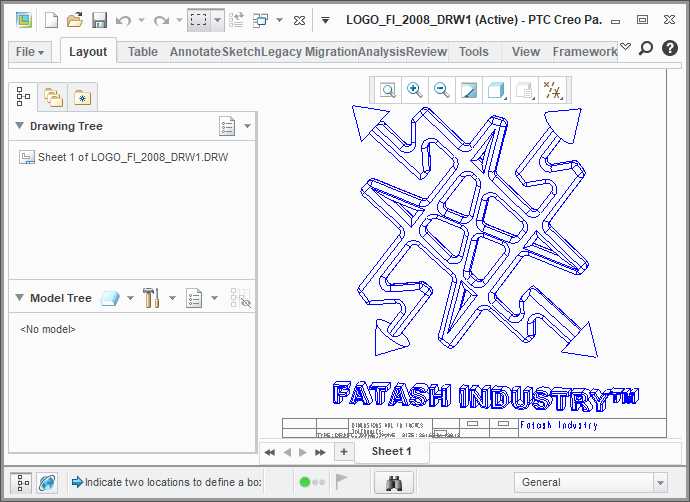This screenshot has height=502, width=690.
Task: Switch to the Framework tab
Action: tap(585, 52)
